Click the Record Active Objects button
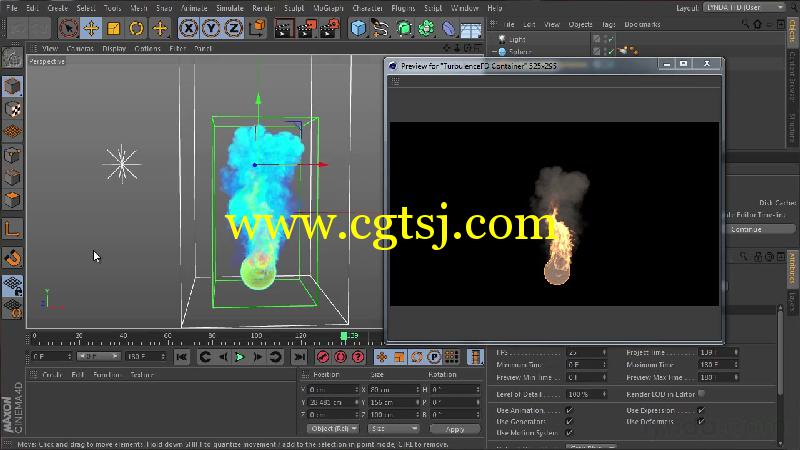The width and height of the screenshot is (800, 450). point(322,357)
